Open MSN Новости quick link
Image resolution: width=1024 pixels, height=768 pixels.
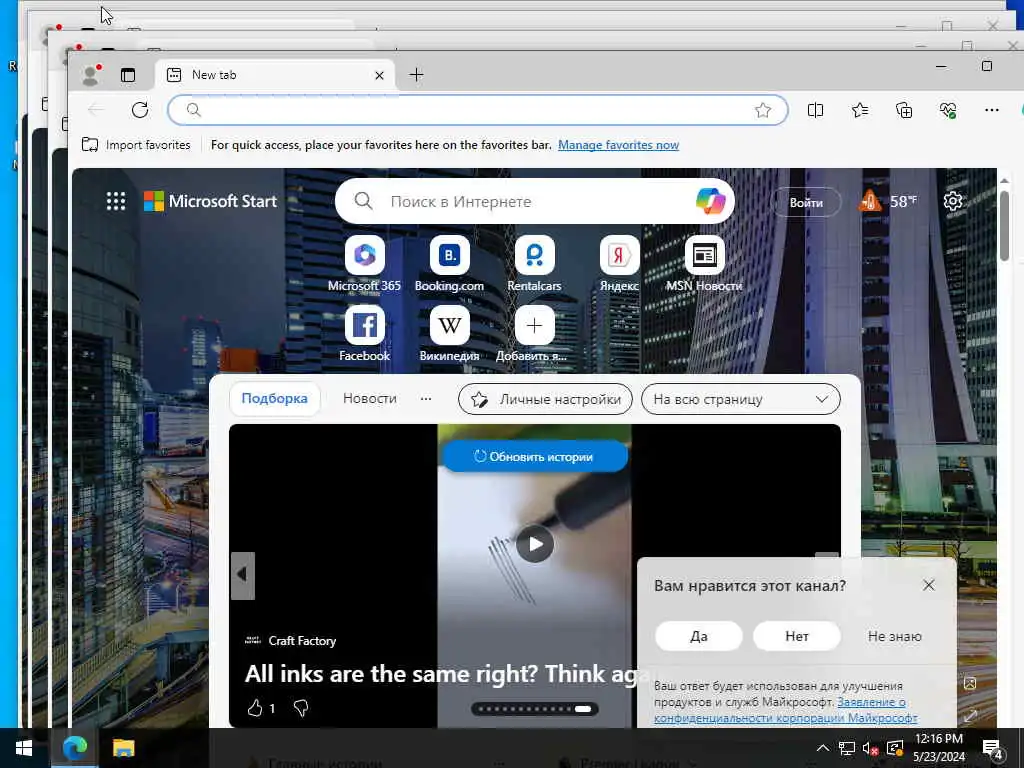[704, 264]
